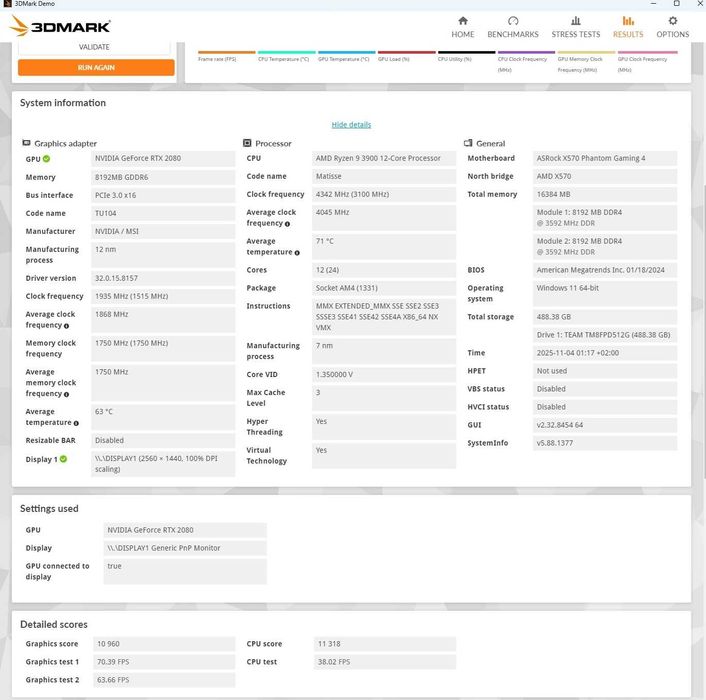Image resolution: width=706 pixels, height=700 pixels.
Task: Click the NVIDIA GeForce RTX 2080 GPU field
Action: click(x=163, y=158)
